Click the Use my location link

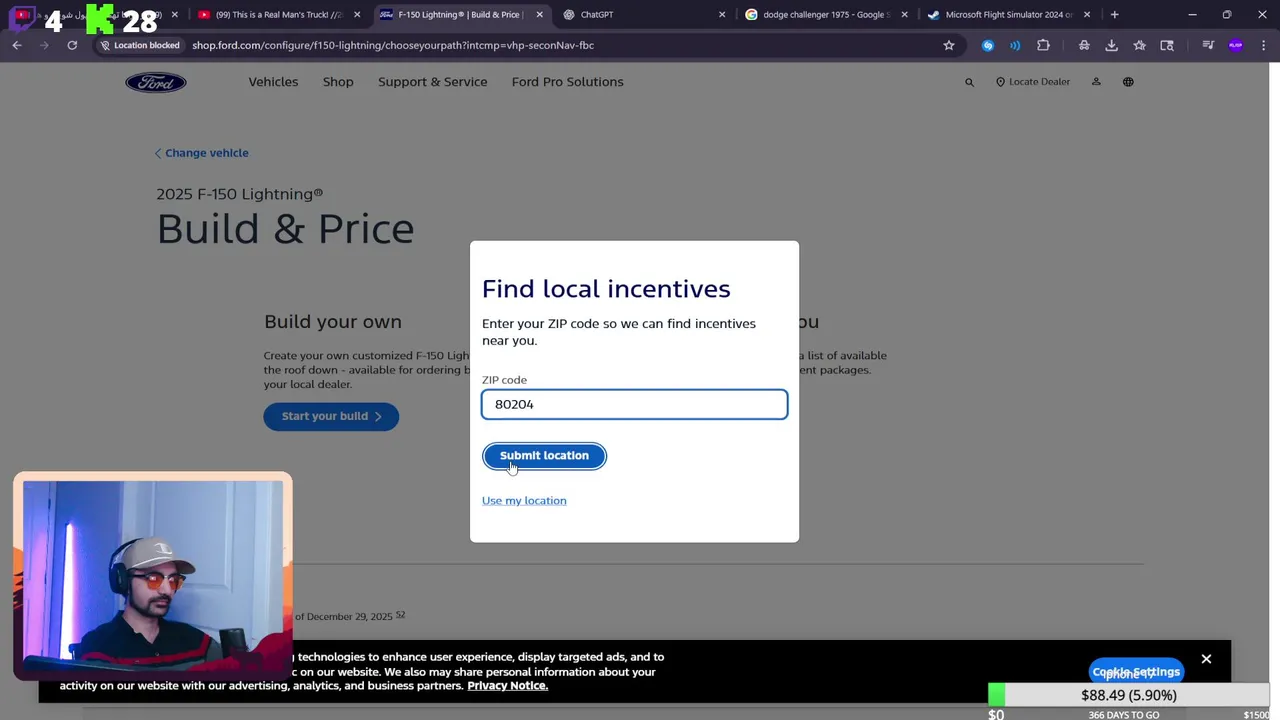524,501
